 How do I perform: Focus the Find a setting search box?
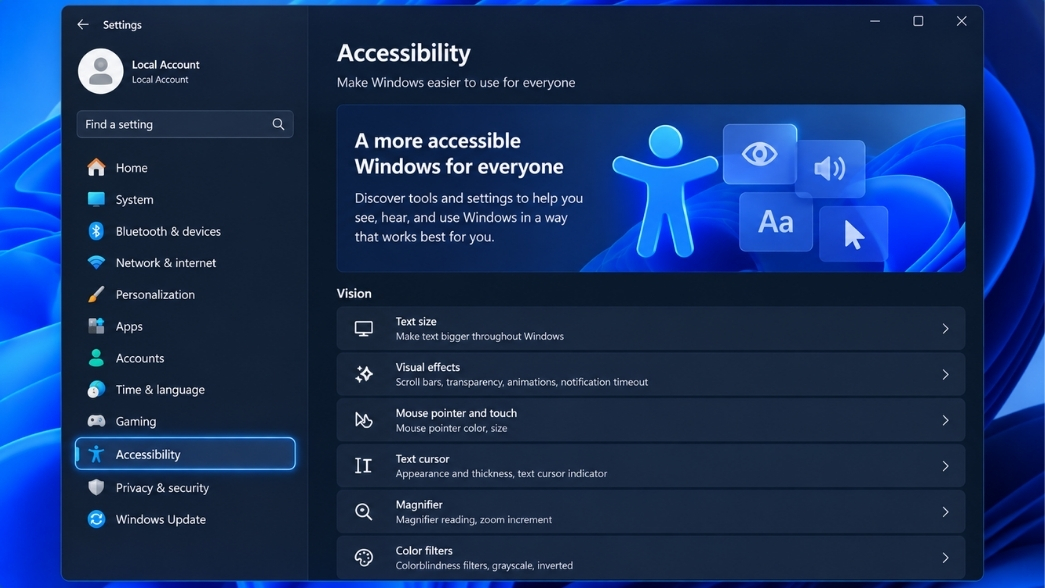coord(185,124)
